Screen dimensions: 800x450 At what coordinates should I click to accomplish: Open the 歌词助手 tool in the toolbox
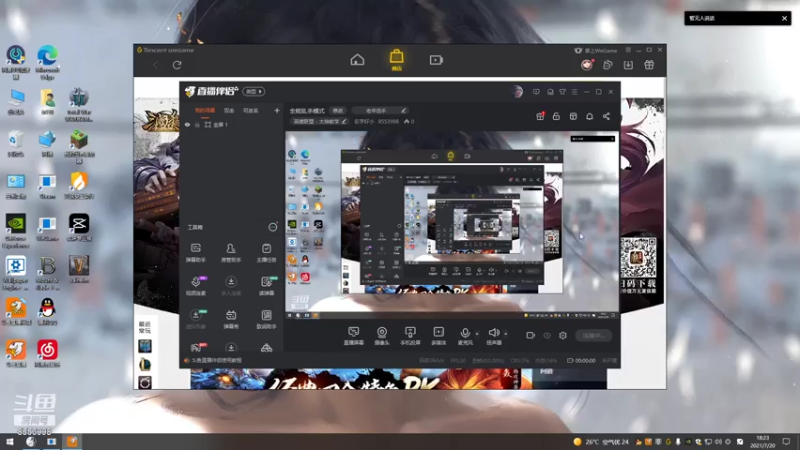pyautogui.click(x=266, y=319)
